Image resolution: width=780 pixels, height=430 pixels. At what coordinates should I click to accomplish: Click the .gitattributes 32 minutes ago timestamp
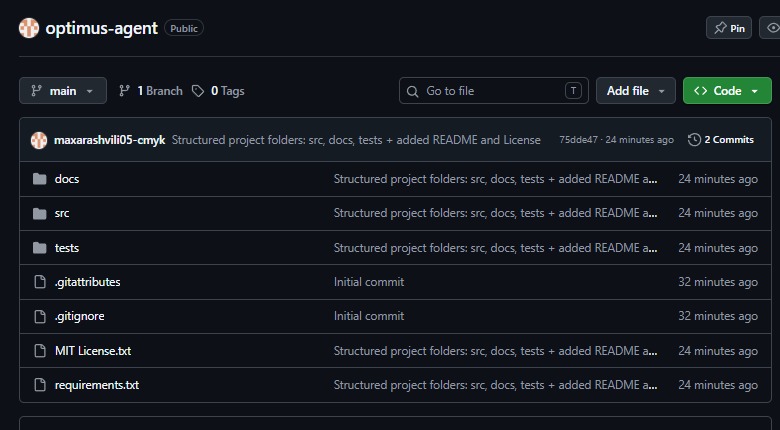(718, 282)
